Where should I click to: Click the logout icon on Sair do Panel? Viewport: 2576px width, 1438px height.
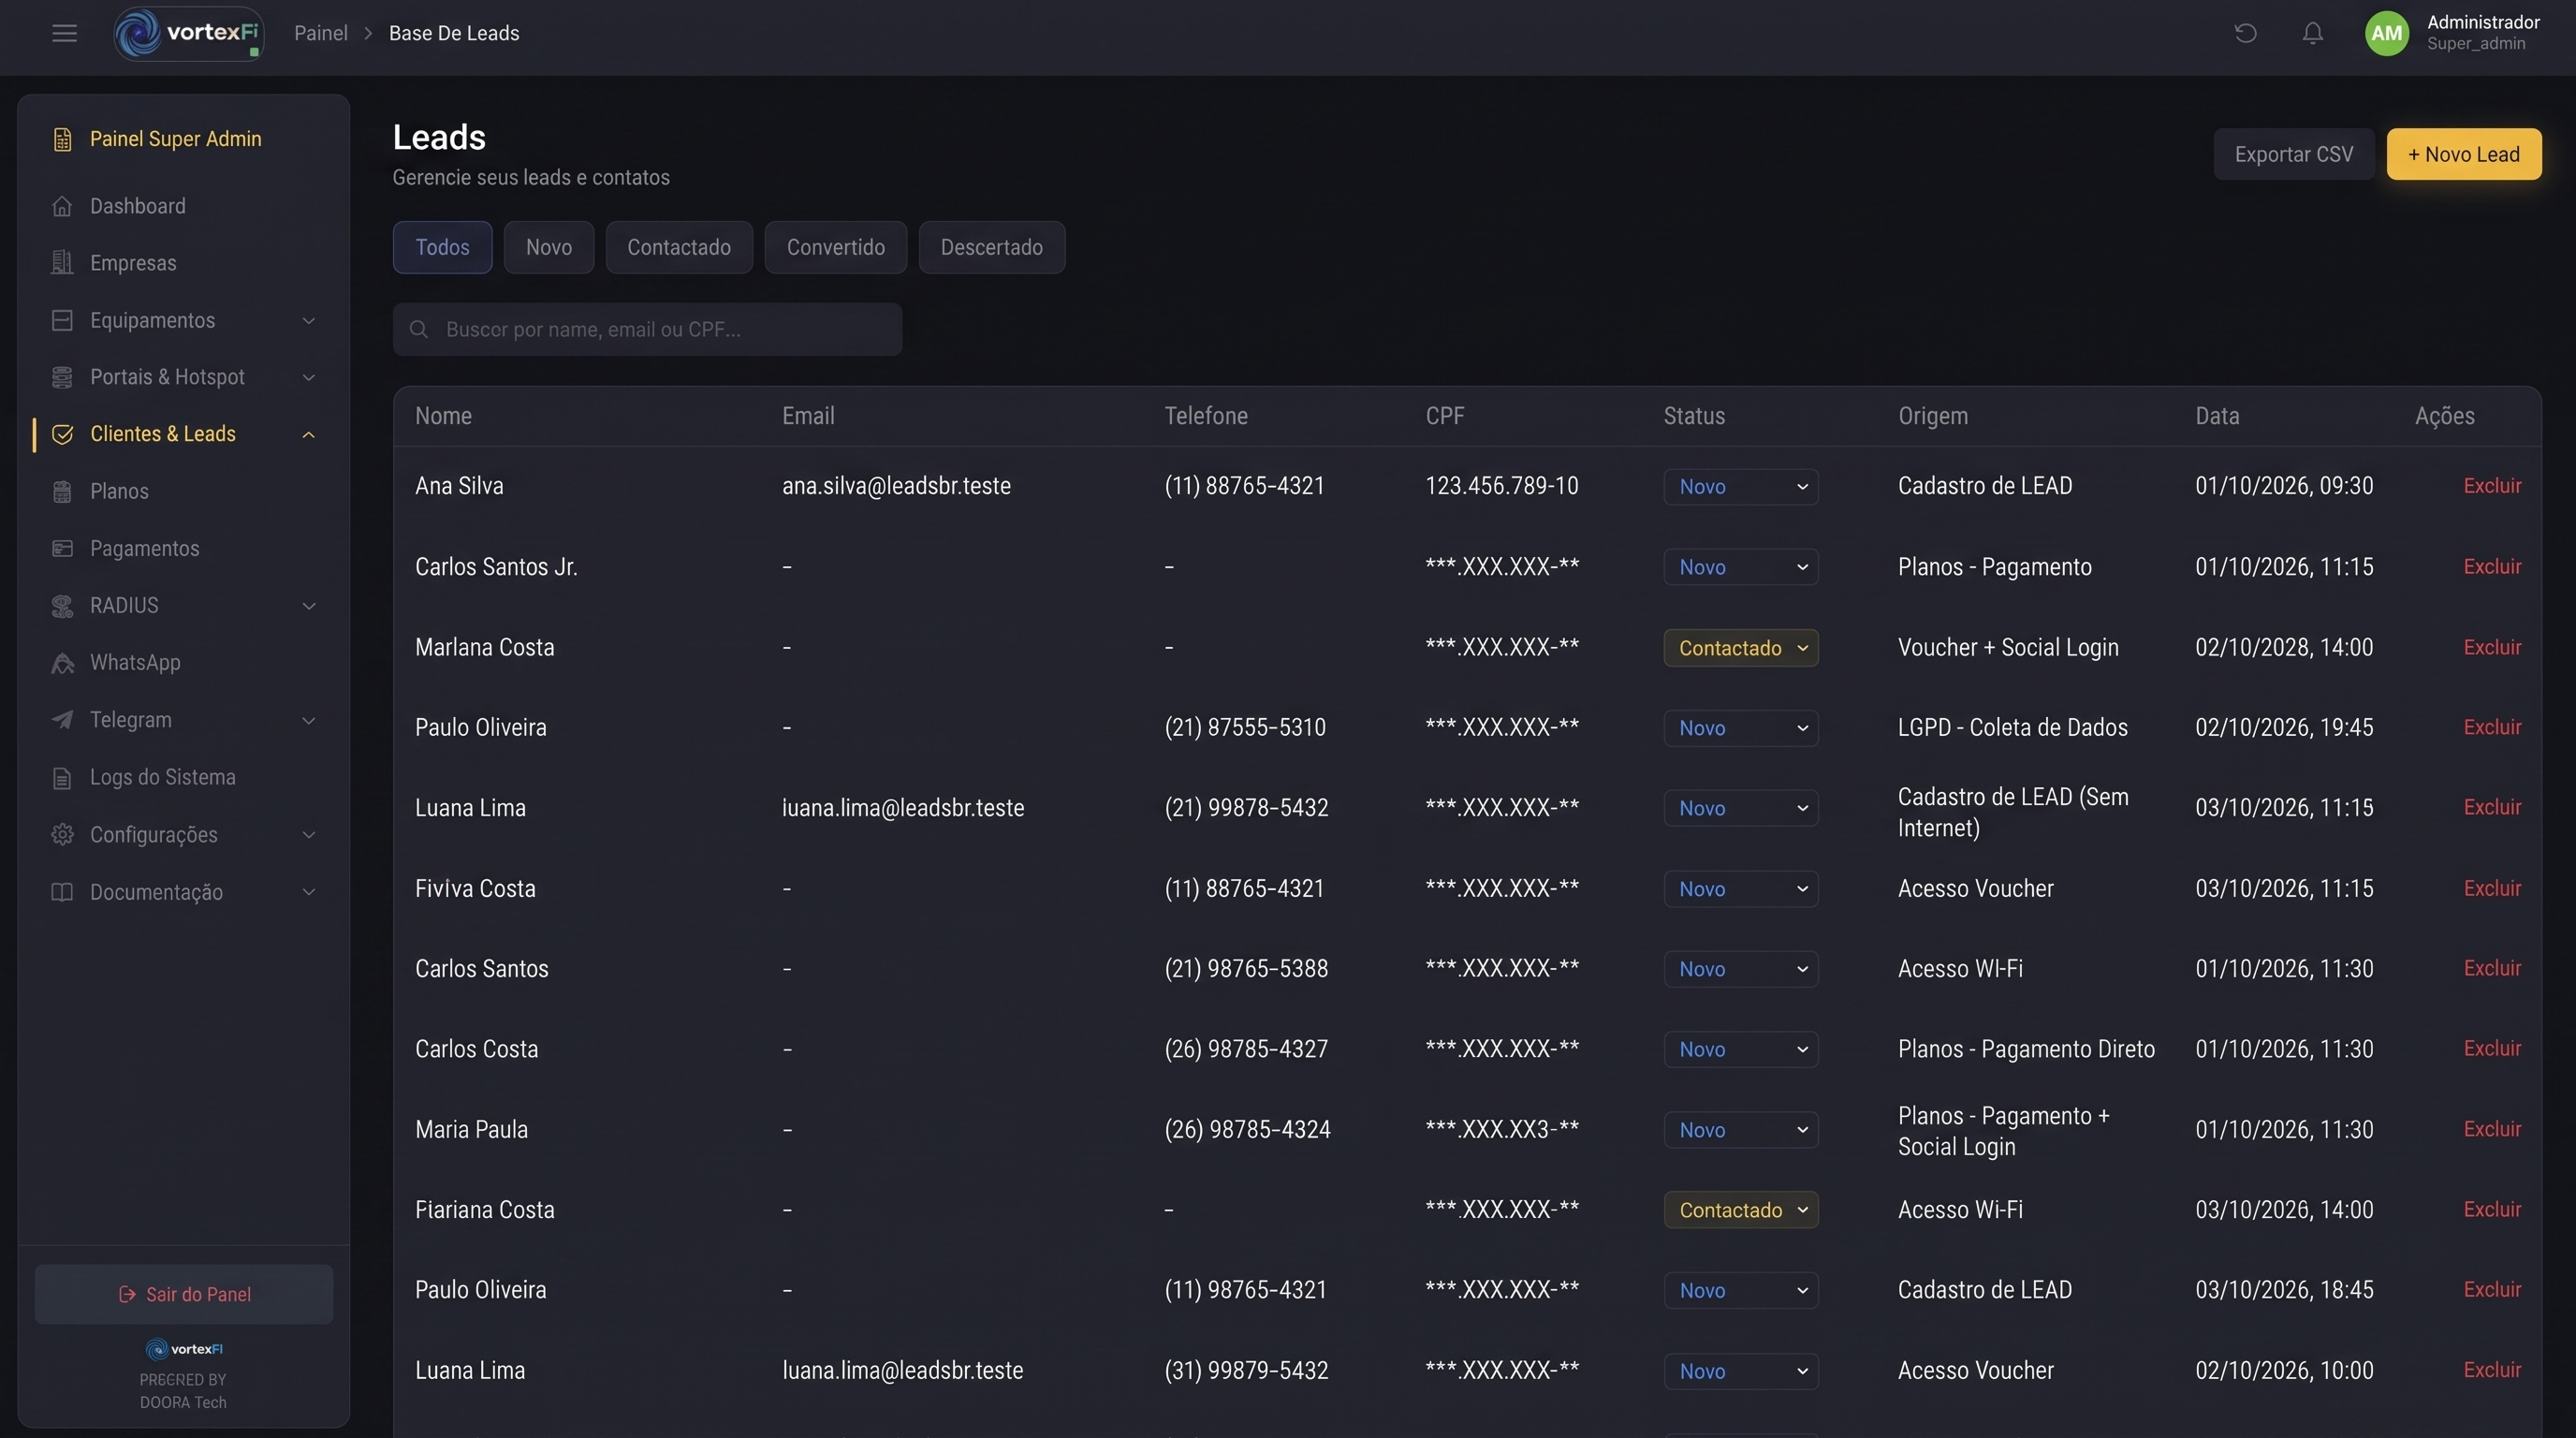click(x=127, y=1294)
